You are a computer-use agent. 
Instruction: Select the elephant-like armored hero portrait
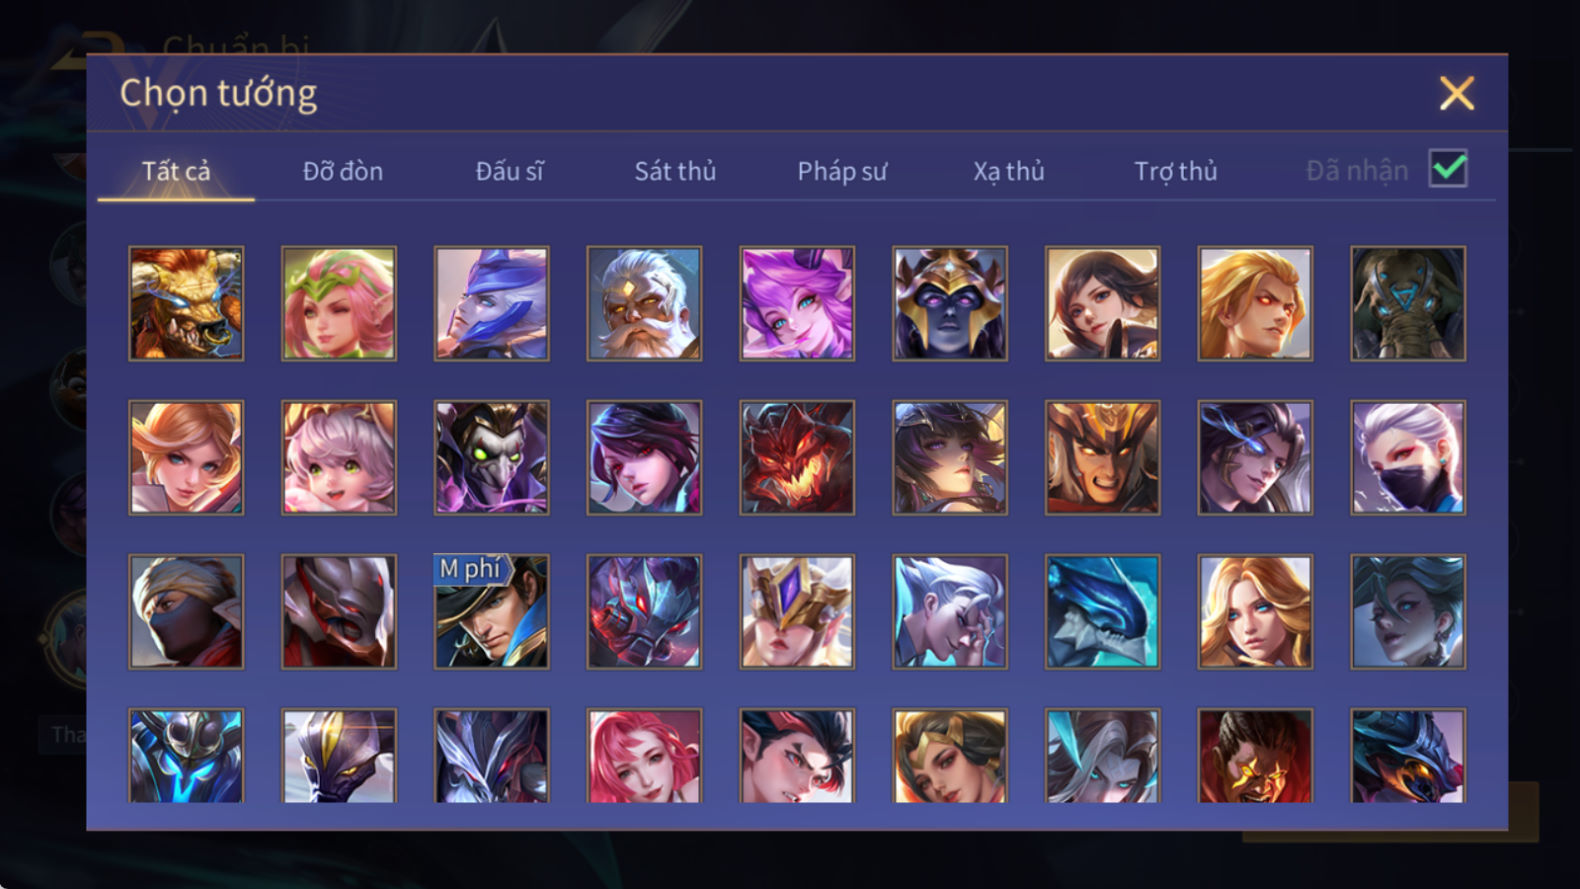tap(1408, 304)
